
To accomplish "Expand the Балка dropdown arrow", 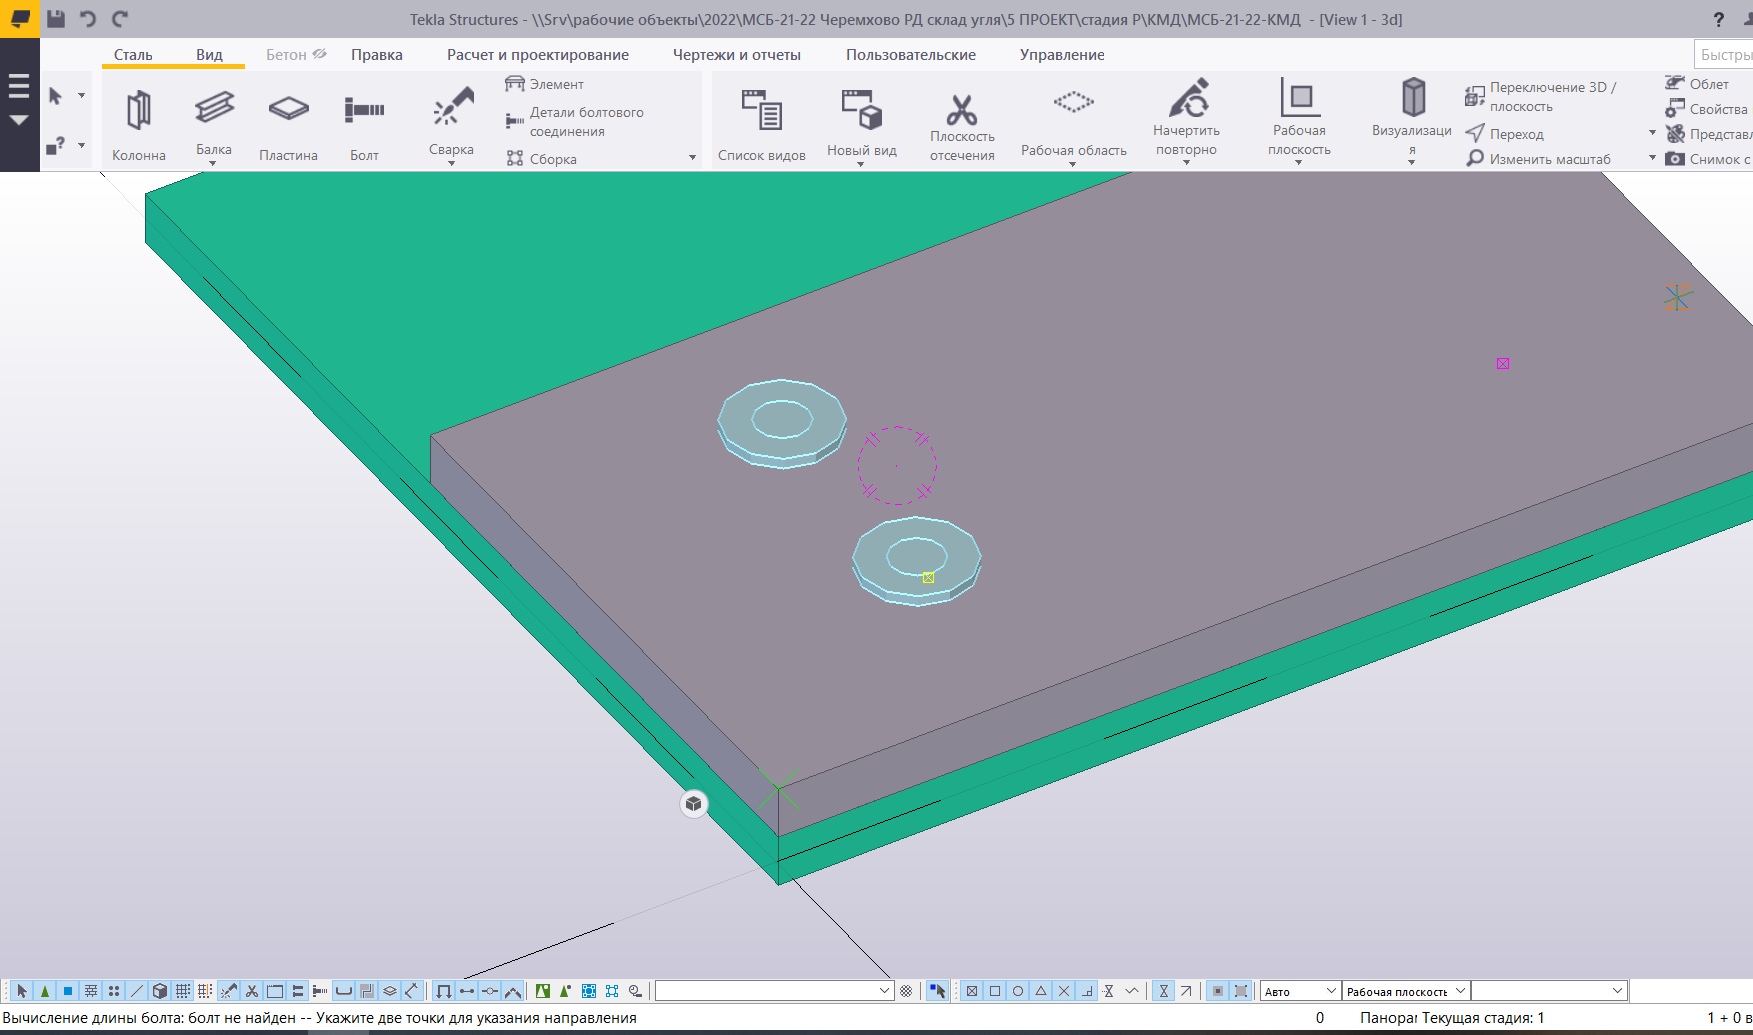I will click(213, 164).
